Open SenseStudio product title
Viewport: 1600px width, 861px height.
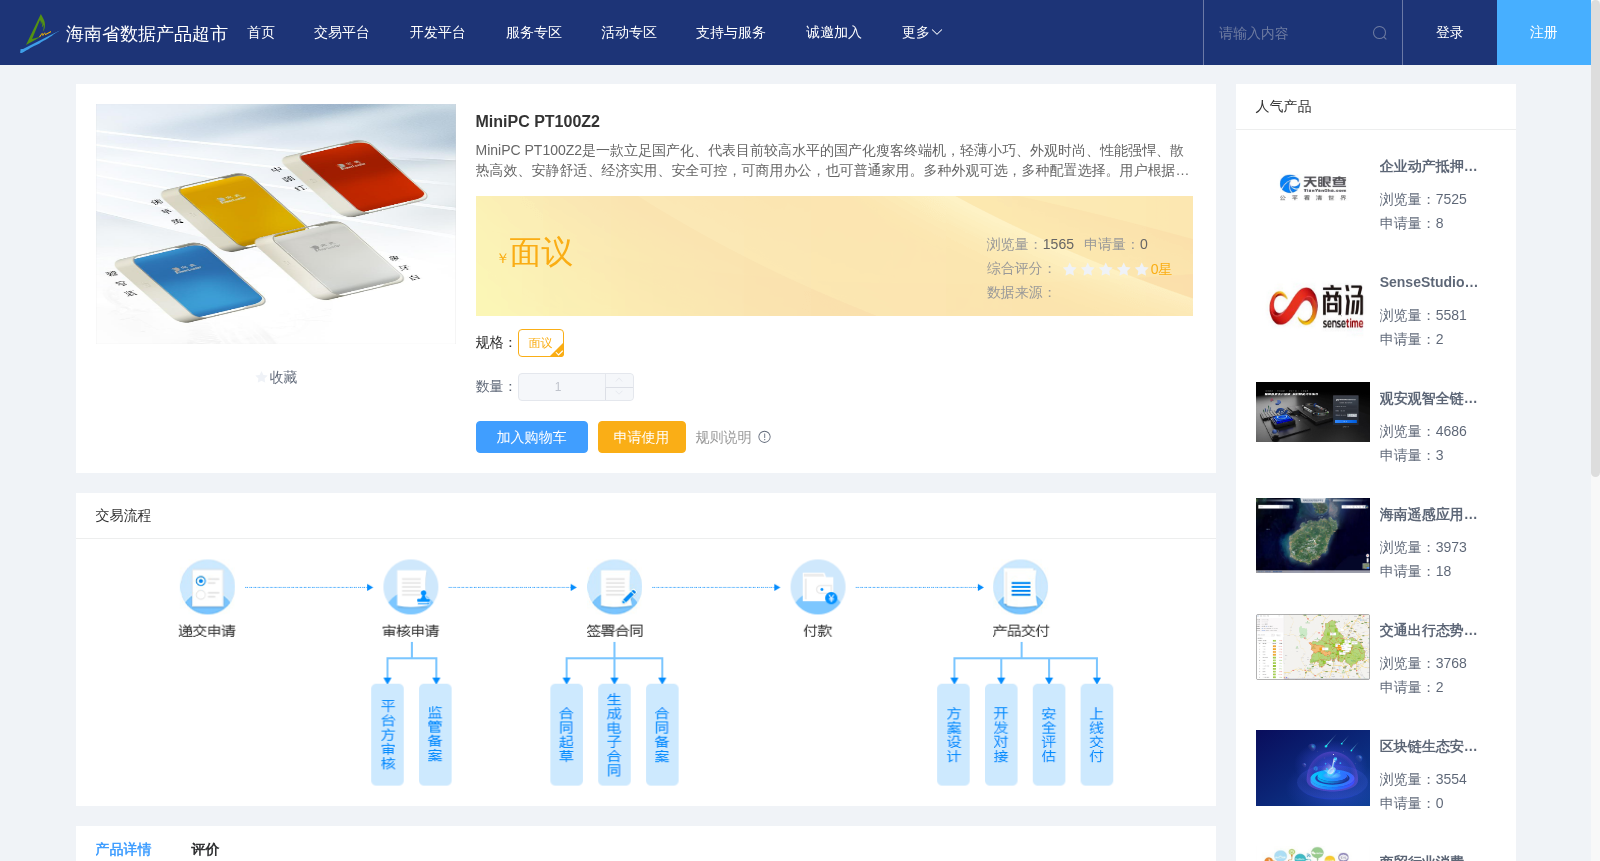pyautogui.click(x=1428, y=283)
